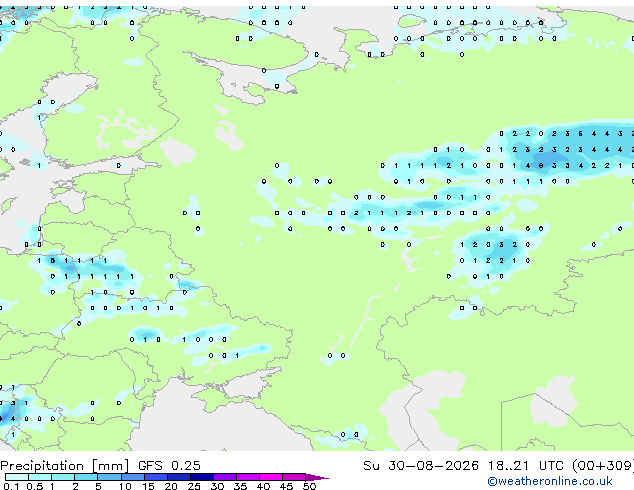Click the '(00+309)' forecast offset text
Screen dimensions: 634x490
tap(603, 466)
